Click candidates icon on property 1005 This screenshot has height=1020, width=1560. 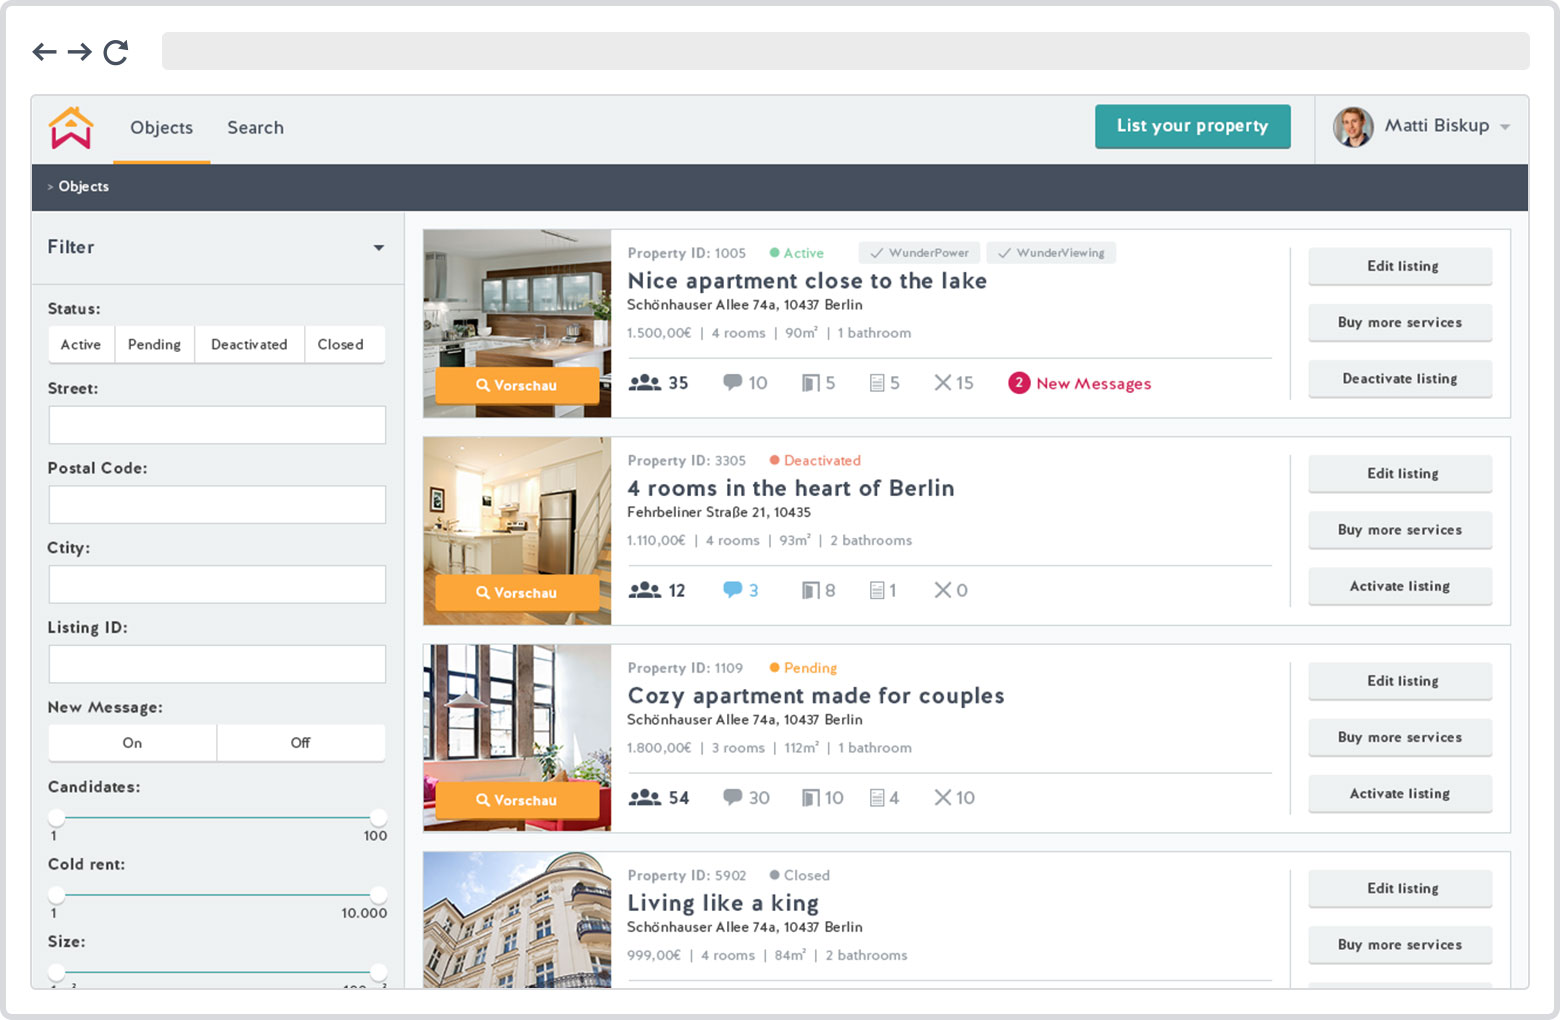click(645, 383)
